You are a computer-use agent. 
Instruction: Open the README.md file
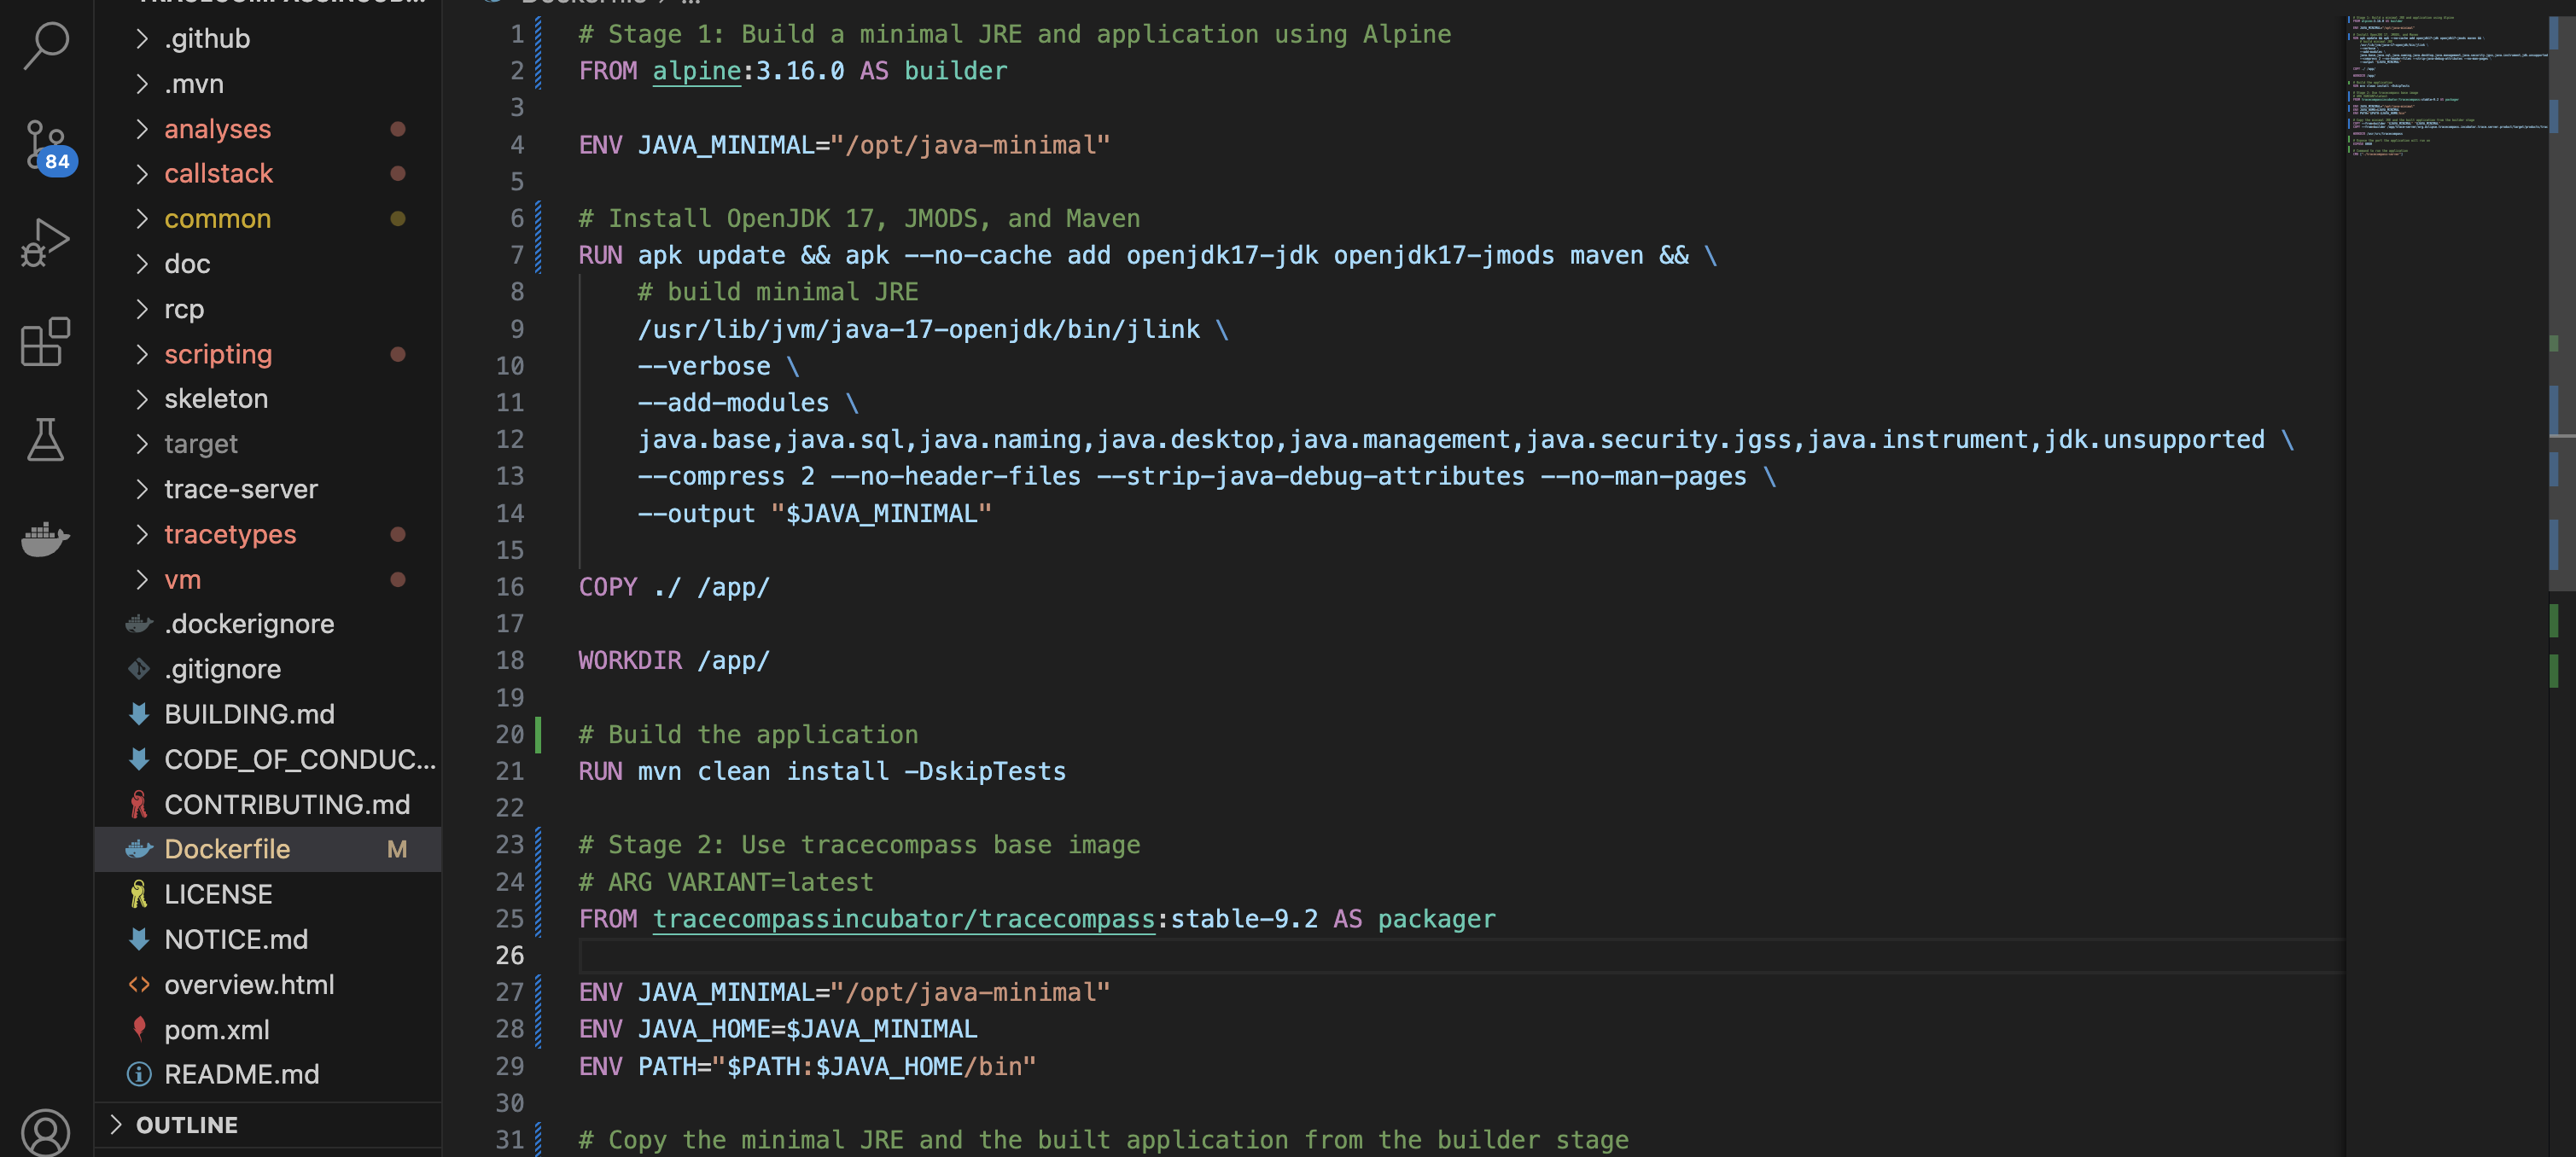pos(241,1074)
